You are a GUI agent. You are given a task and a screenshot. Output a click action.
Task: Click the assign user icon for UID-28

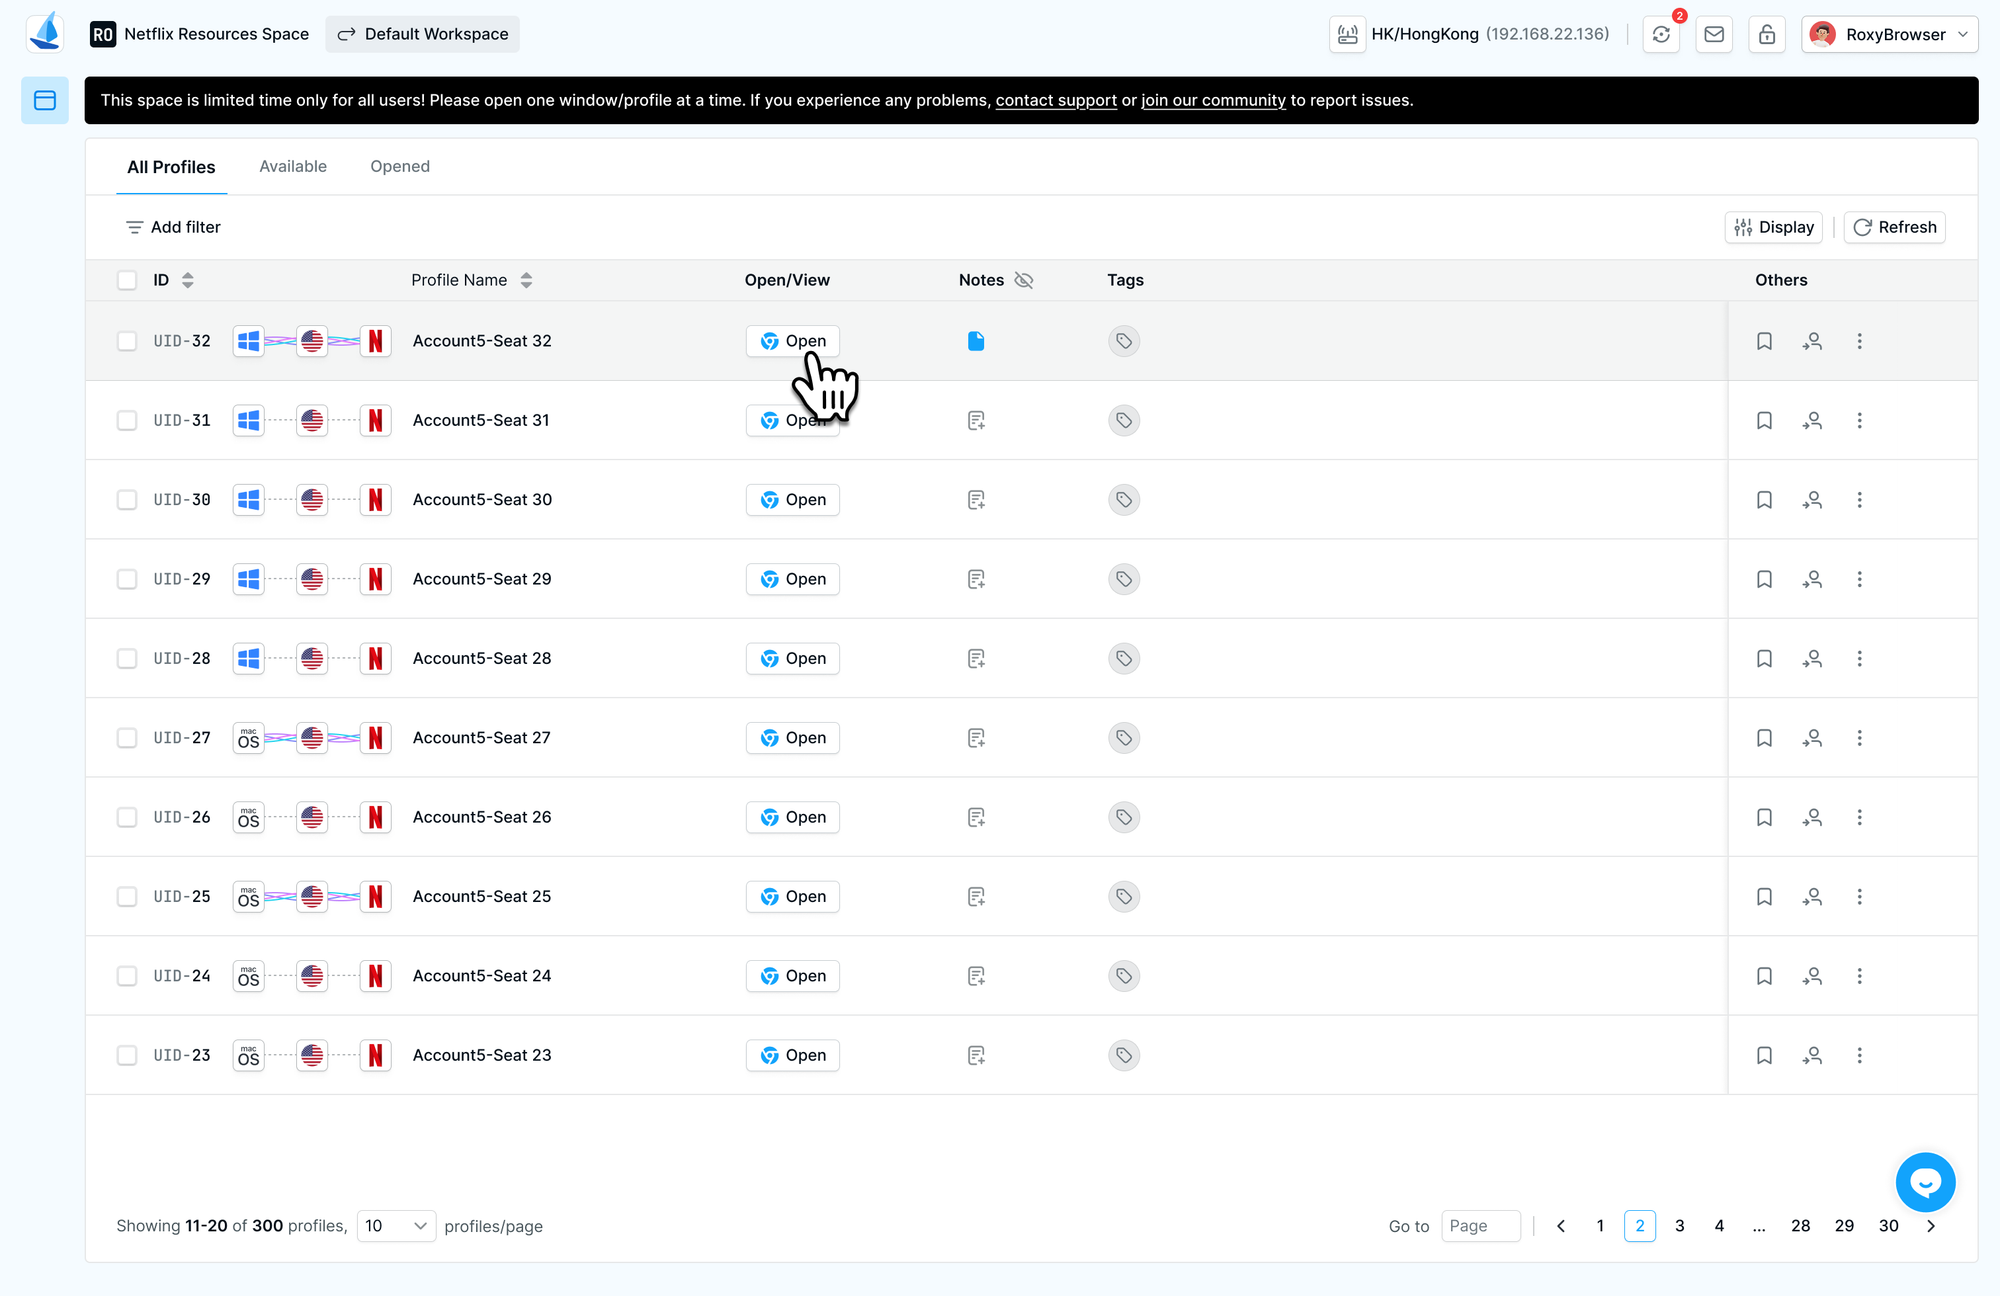pos(1812,659)
